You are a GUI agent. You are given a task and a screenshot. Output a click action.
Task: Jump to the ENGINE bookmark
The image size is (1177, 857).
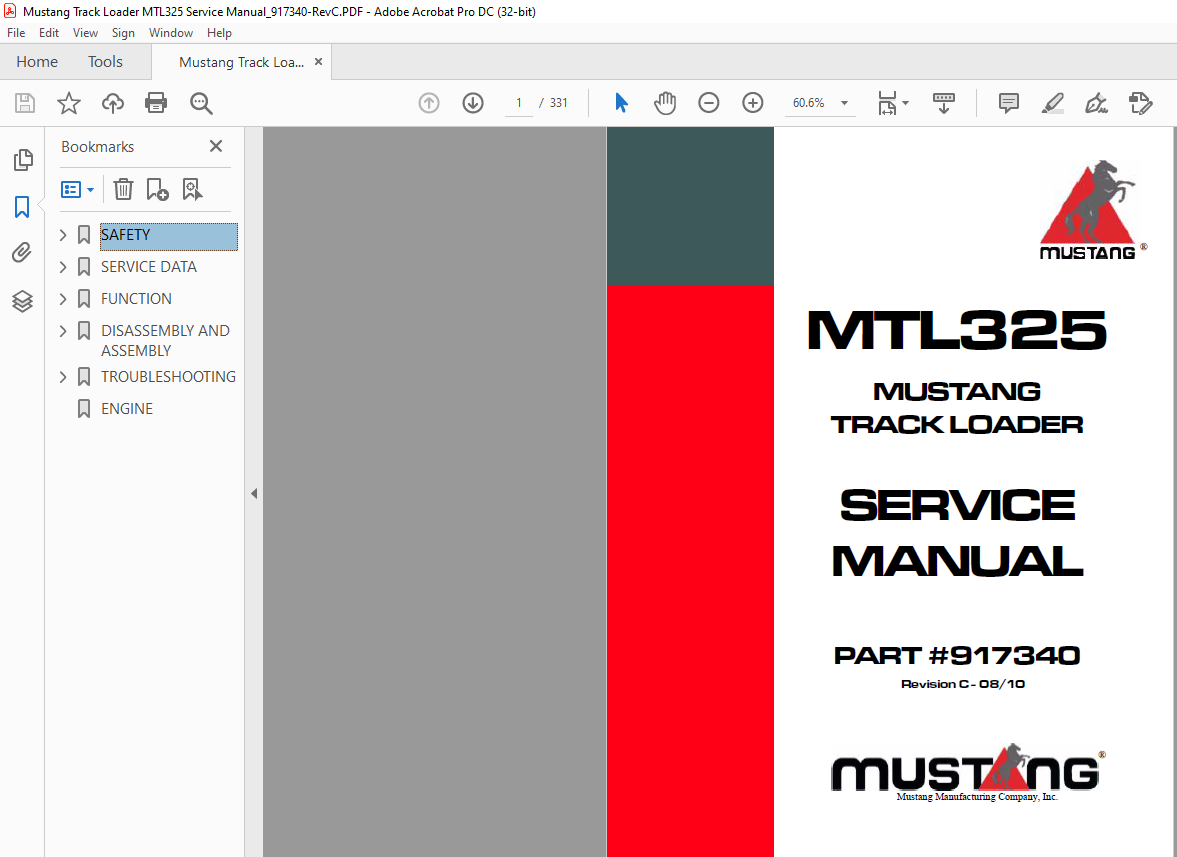coord(127,409)
